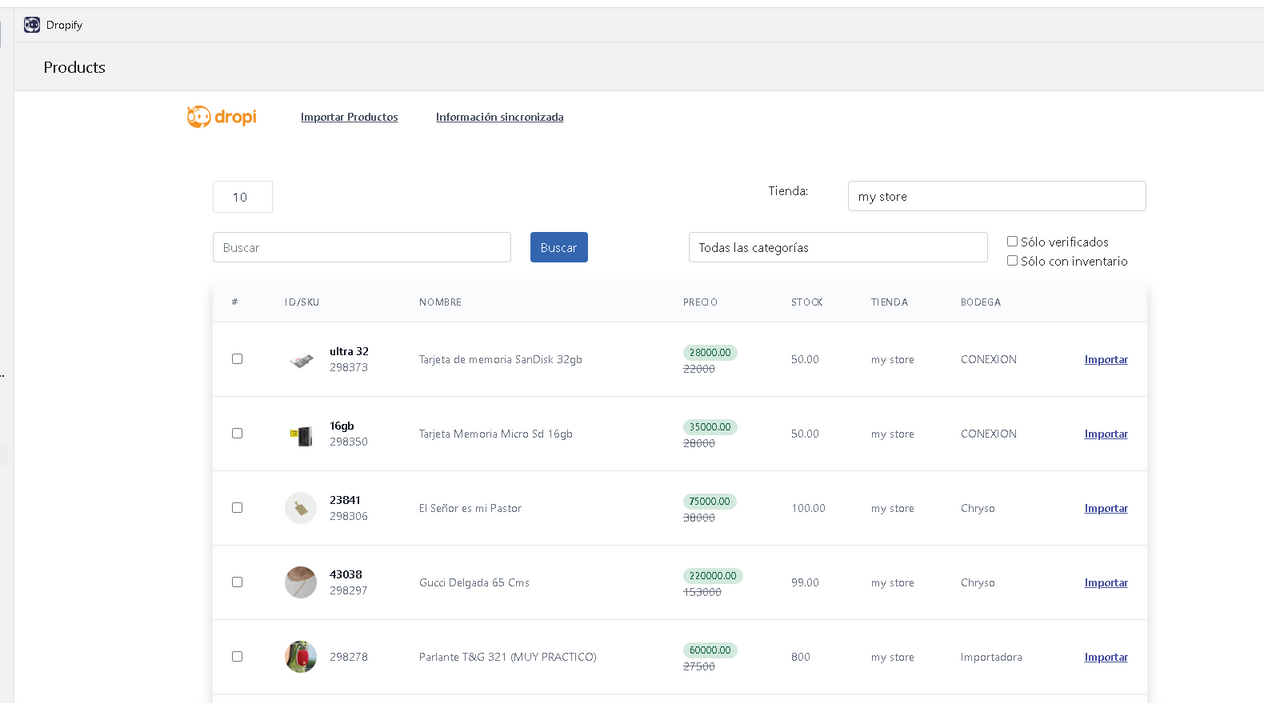
Task: Click product name Tarjeta de memoria SanDisk 32gb
Action: 500,359
